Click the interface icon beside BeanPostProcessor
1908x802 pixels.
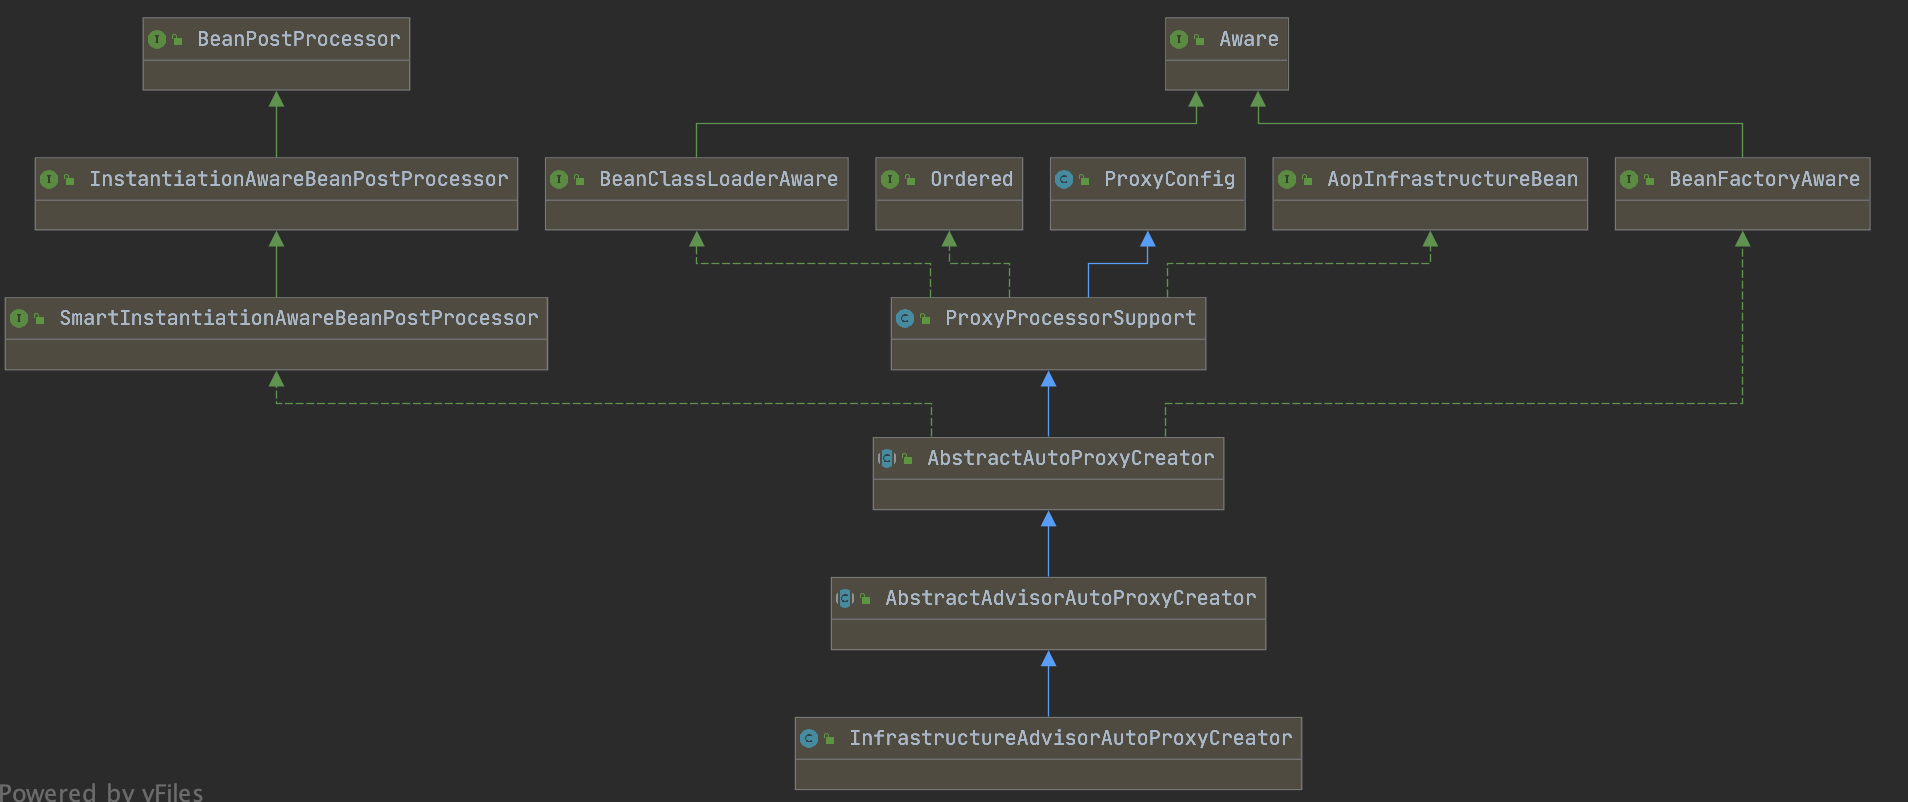point(157,40)
